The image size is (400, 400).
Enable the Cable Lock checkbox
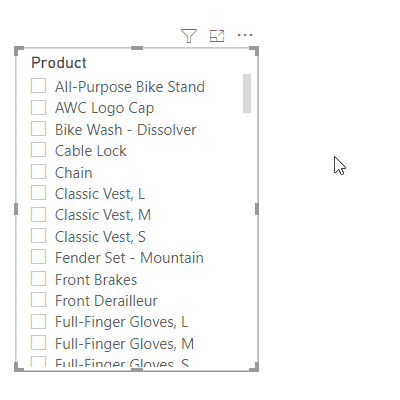(38, 150)
